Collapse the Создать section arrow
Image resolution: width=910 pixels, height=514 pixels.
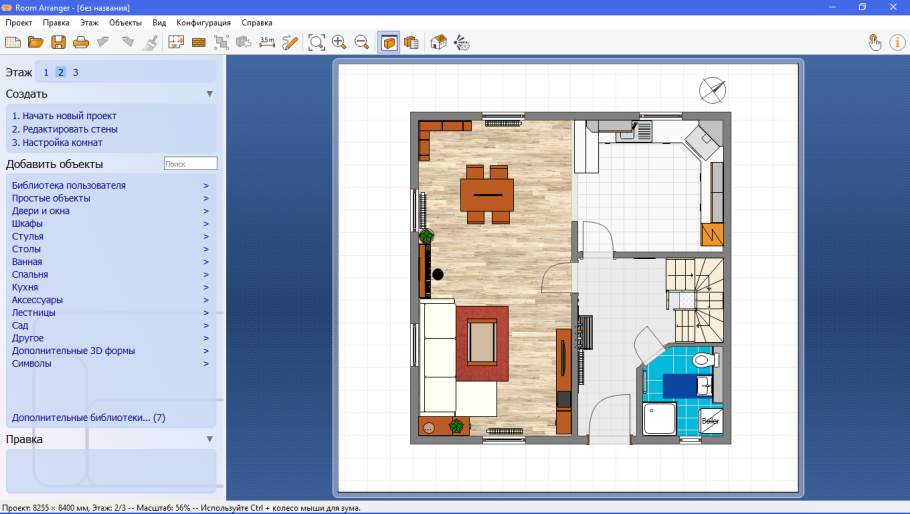coord(210,94)
